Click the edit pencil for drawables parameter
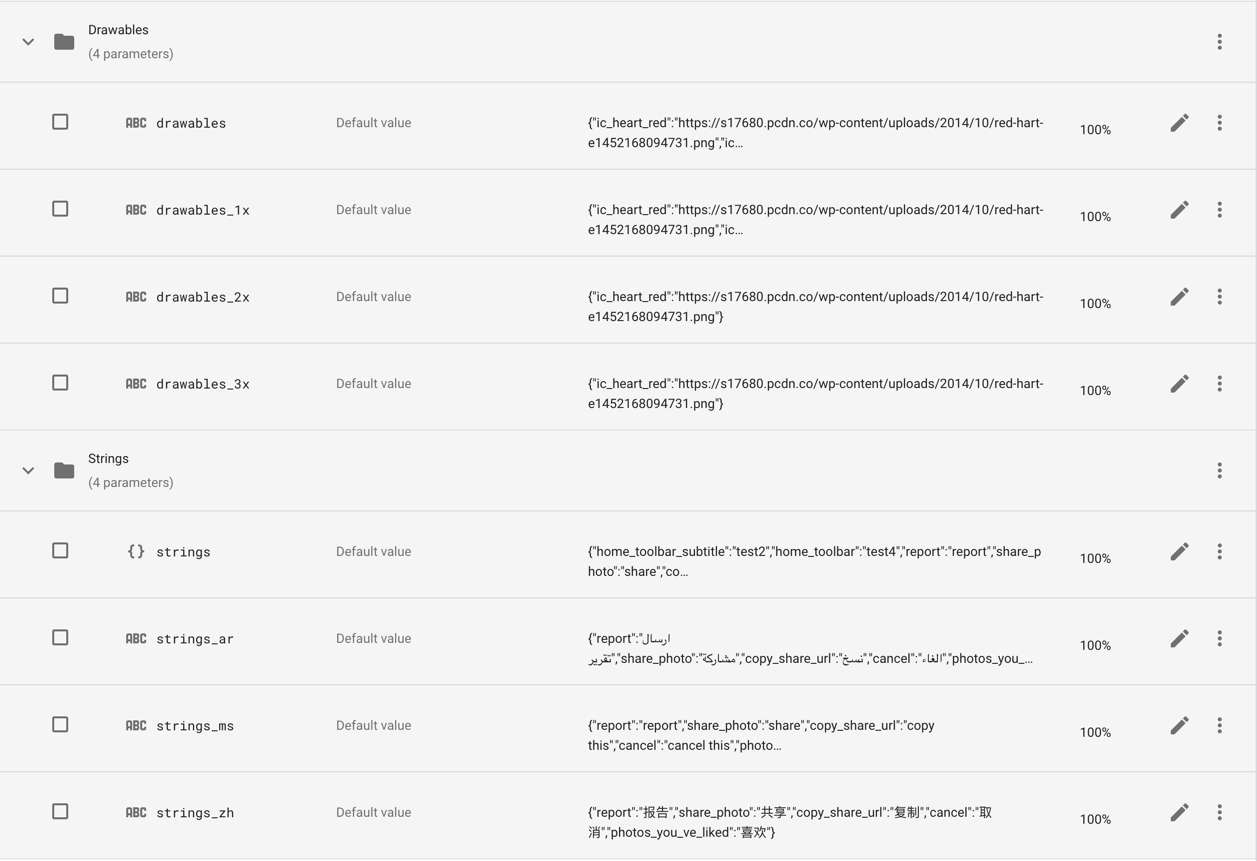 click(x=1179, y=123)
